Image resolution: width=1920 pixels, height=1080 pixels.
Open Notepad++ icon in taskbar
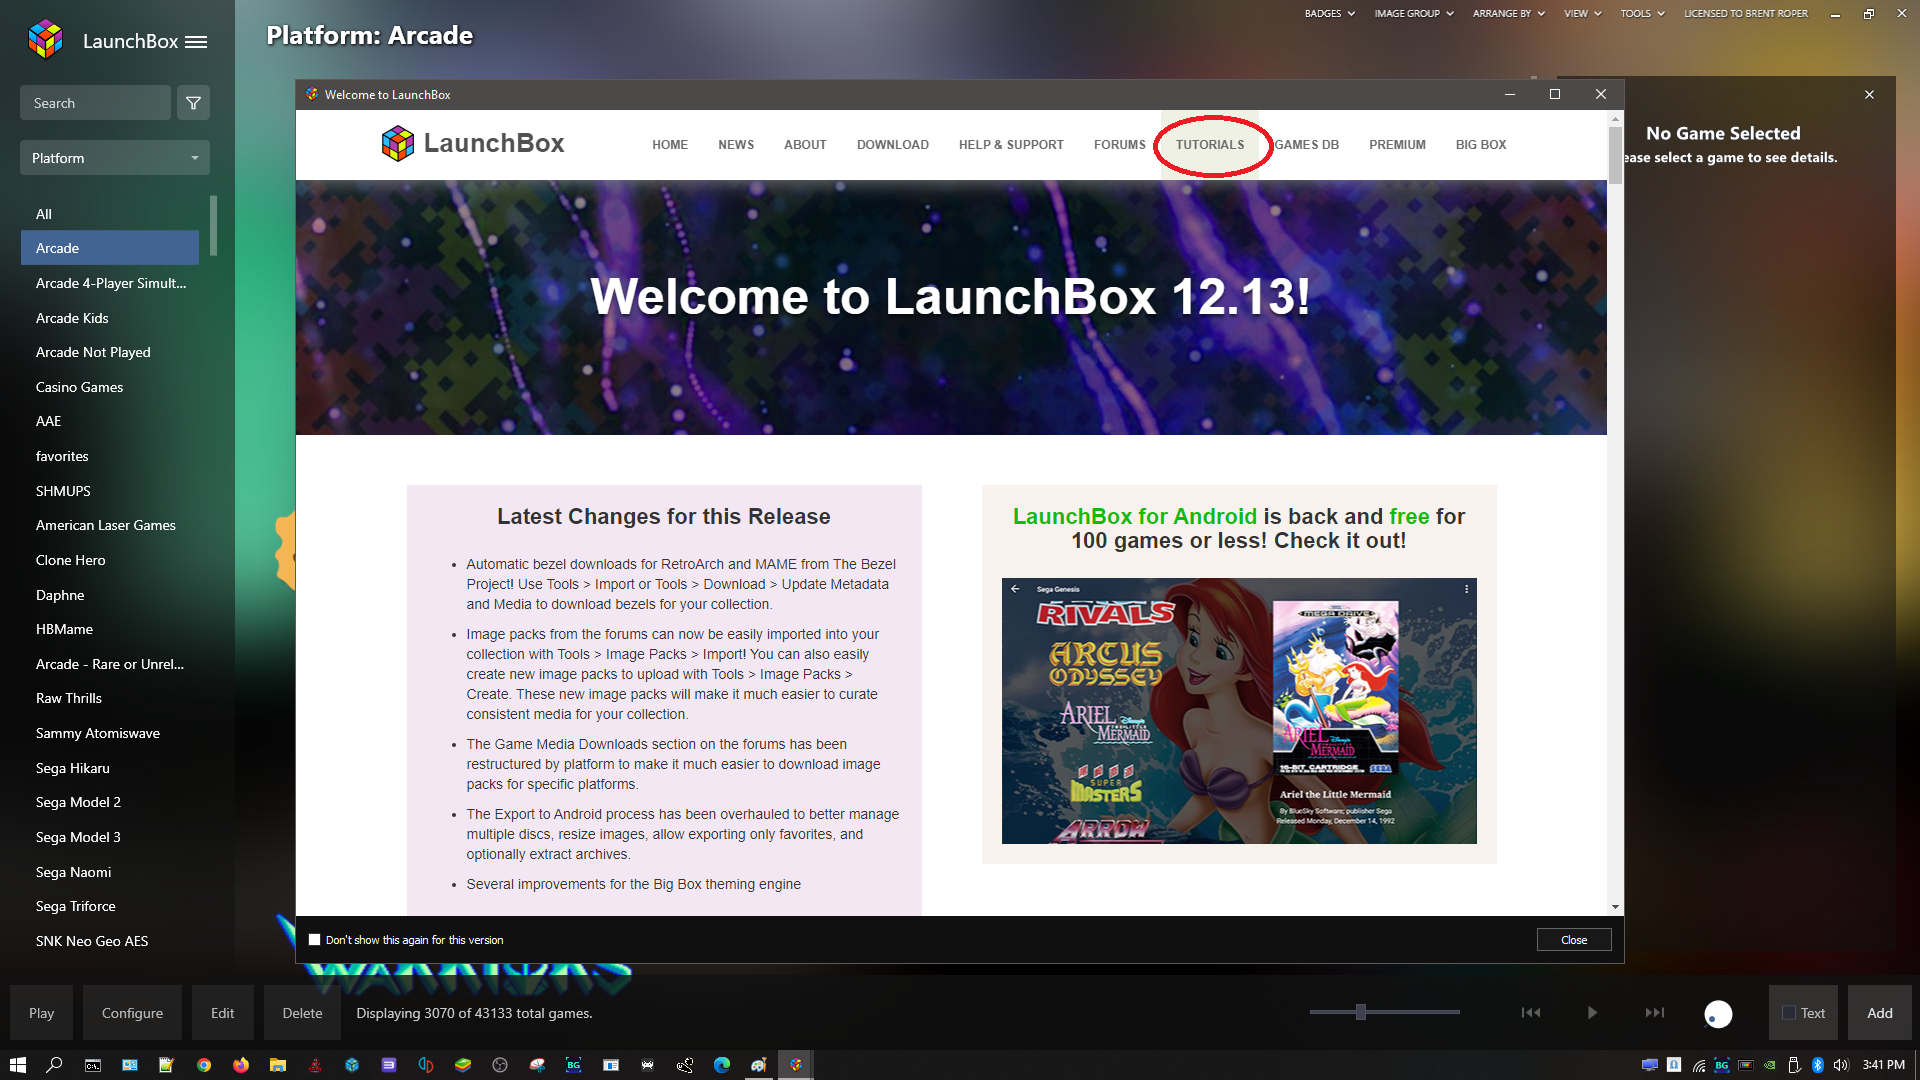coord(166,1065)
